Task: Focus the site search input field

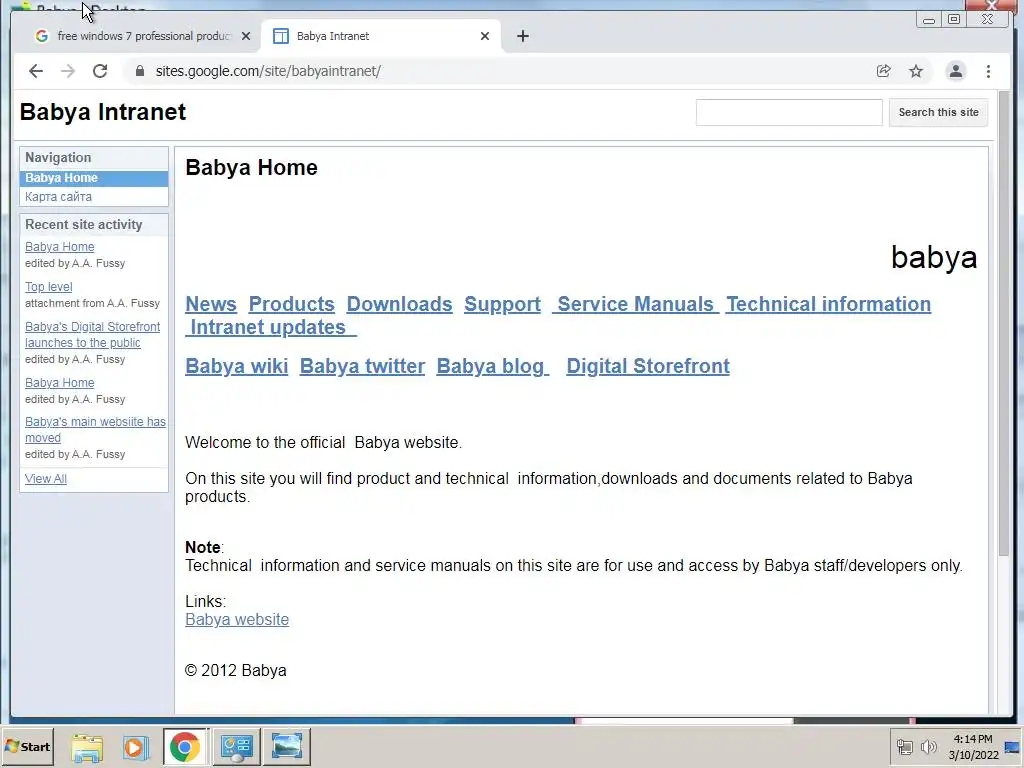Action: [x=789, y=112]
